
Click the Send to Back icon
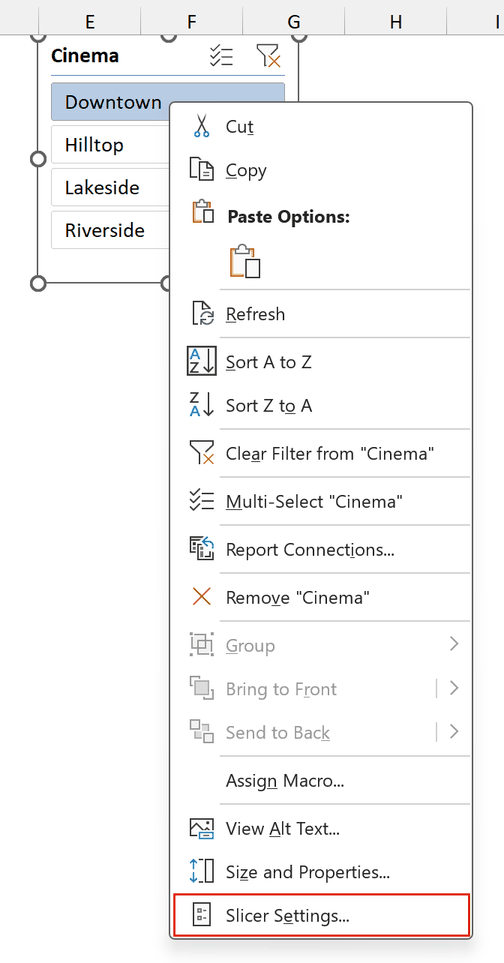[x=201, y=731]
